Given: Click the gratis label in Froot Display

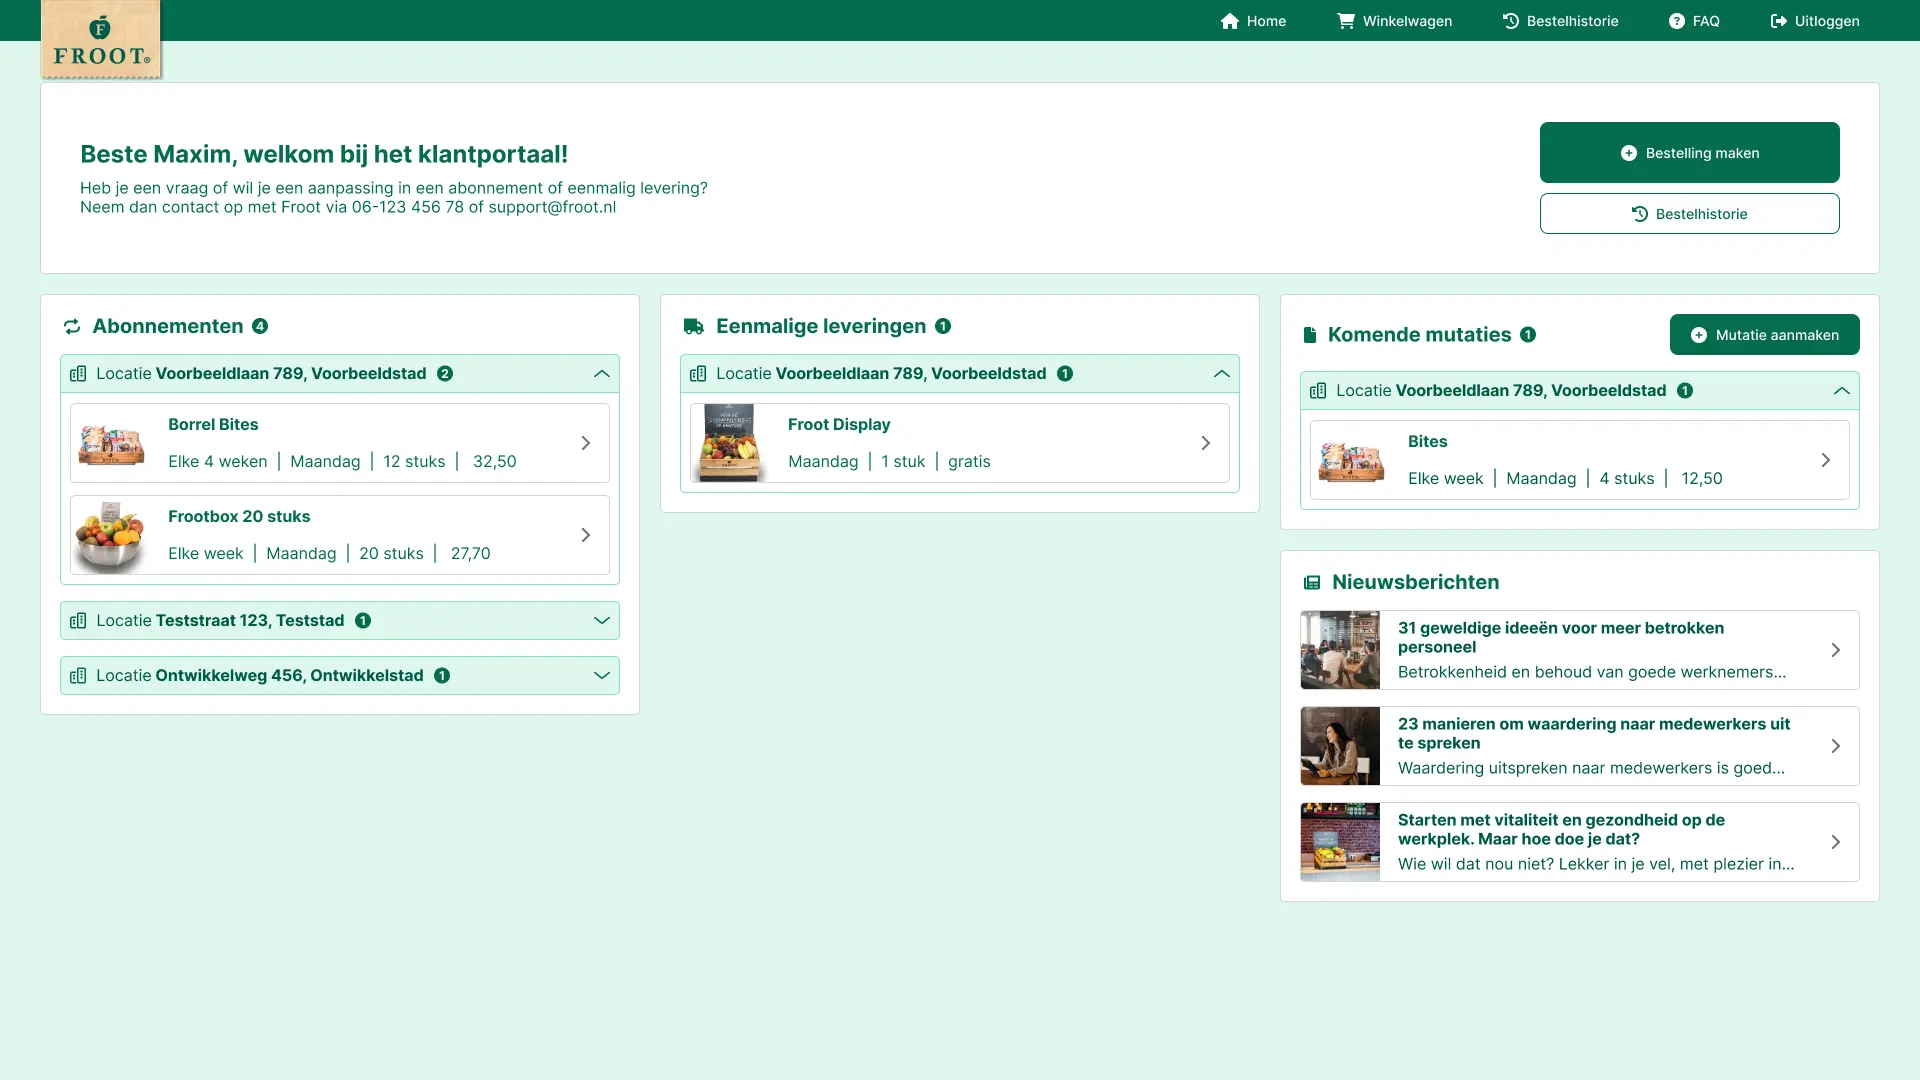Looking at the screenshot, I should 969,462.
